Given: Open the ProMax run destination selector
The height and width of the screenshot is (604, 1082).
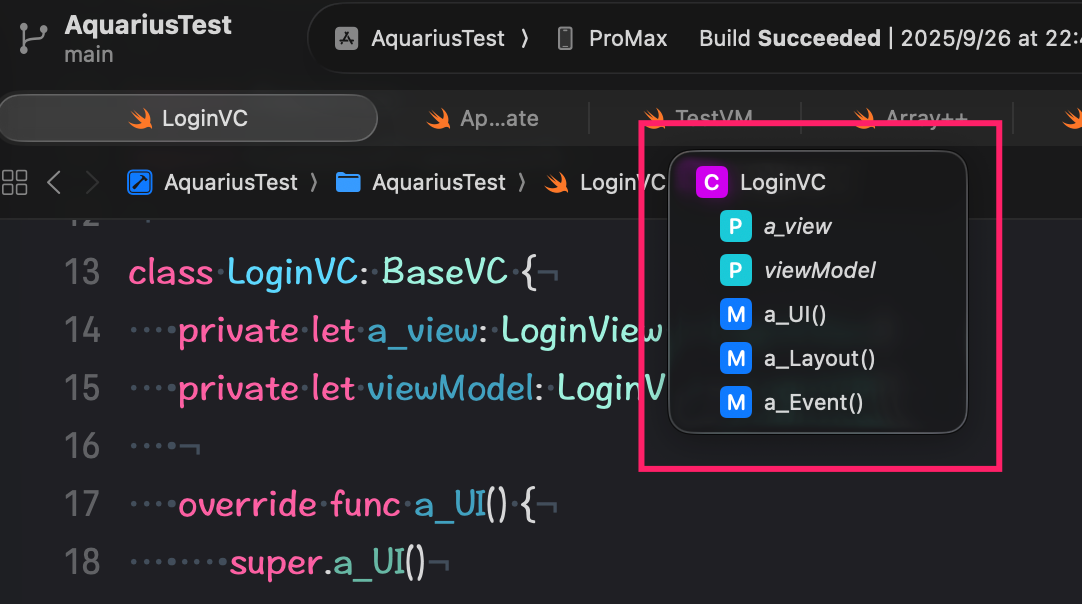Looking at the screenshot, I should [627, 39].
